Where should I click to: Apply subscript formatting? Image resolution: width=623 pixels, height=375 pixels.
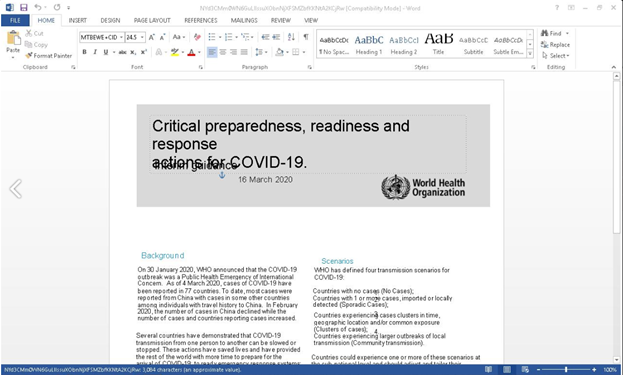(133, 52)
